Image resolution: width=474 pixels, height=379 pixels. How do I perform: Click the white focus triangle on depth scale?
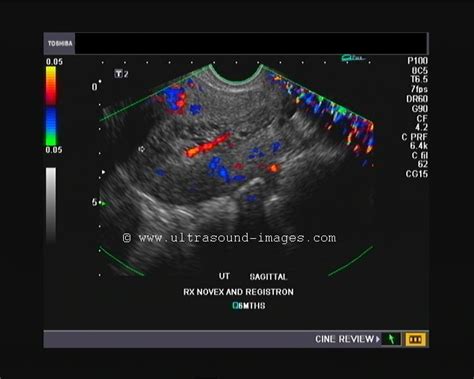click(103, 172)
